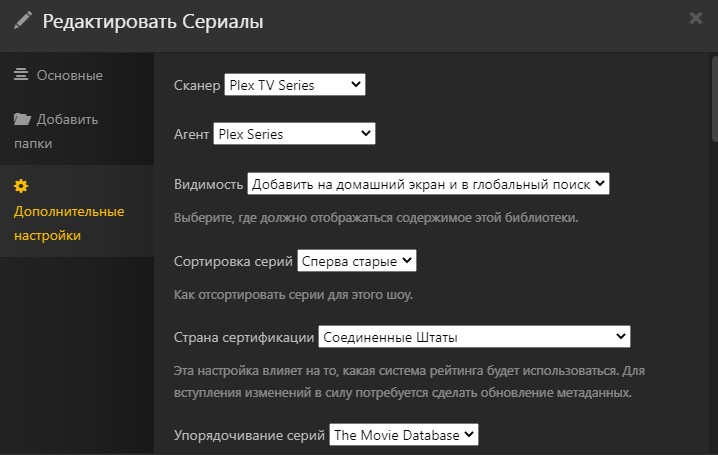
Task: Close the Редактировать Сериалы dialog
Action: (695, 18)
